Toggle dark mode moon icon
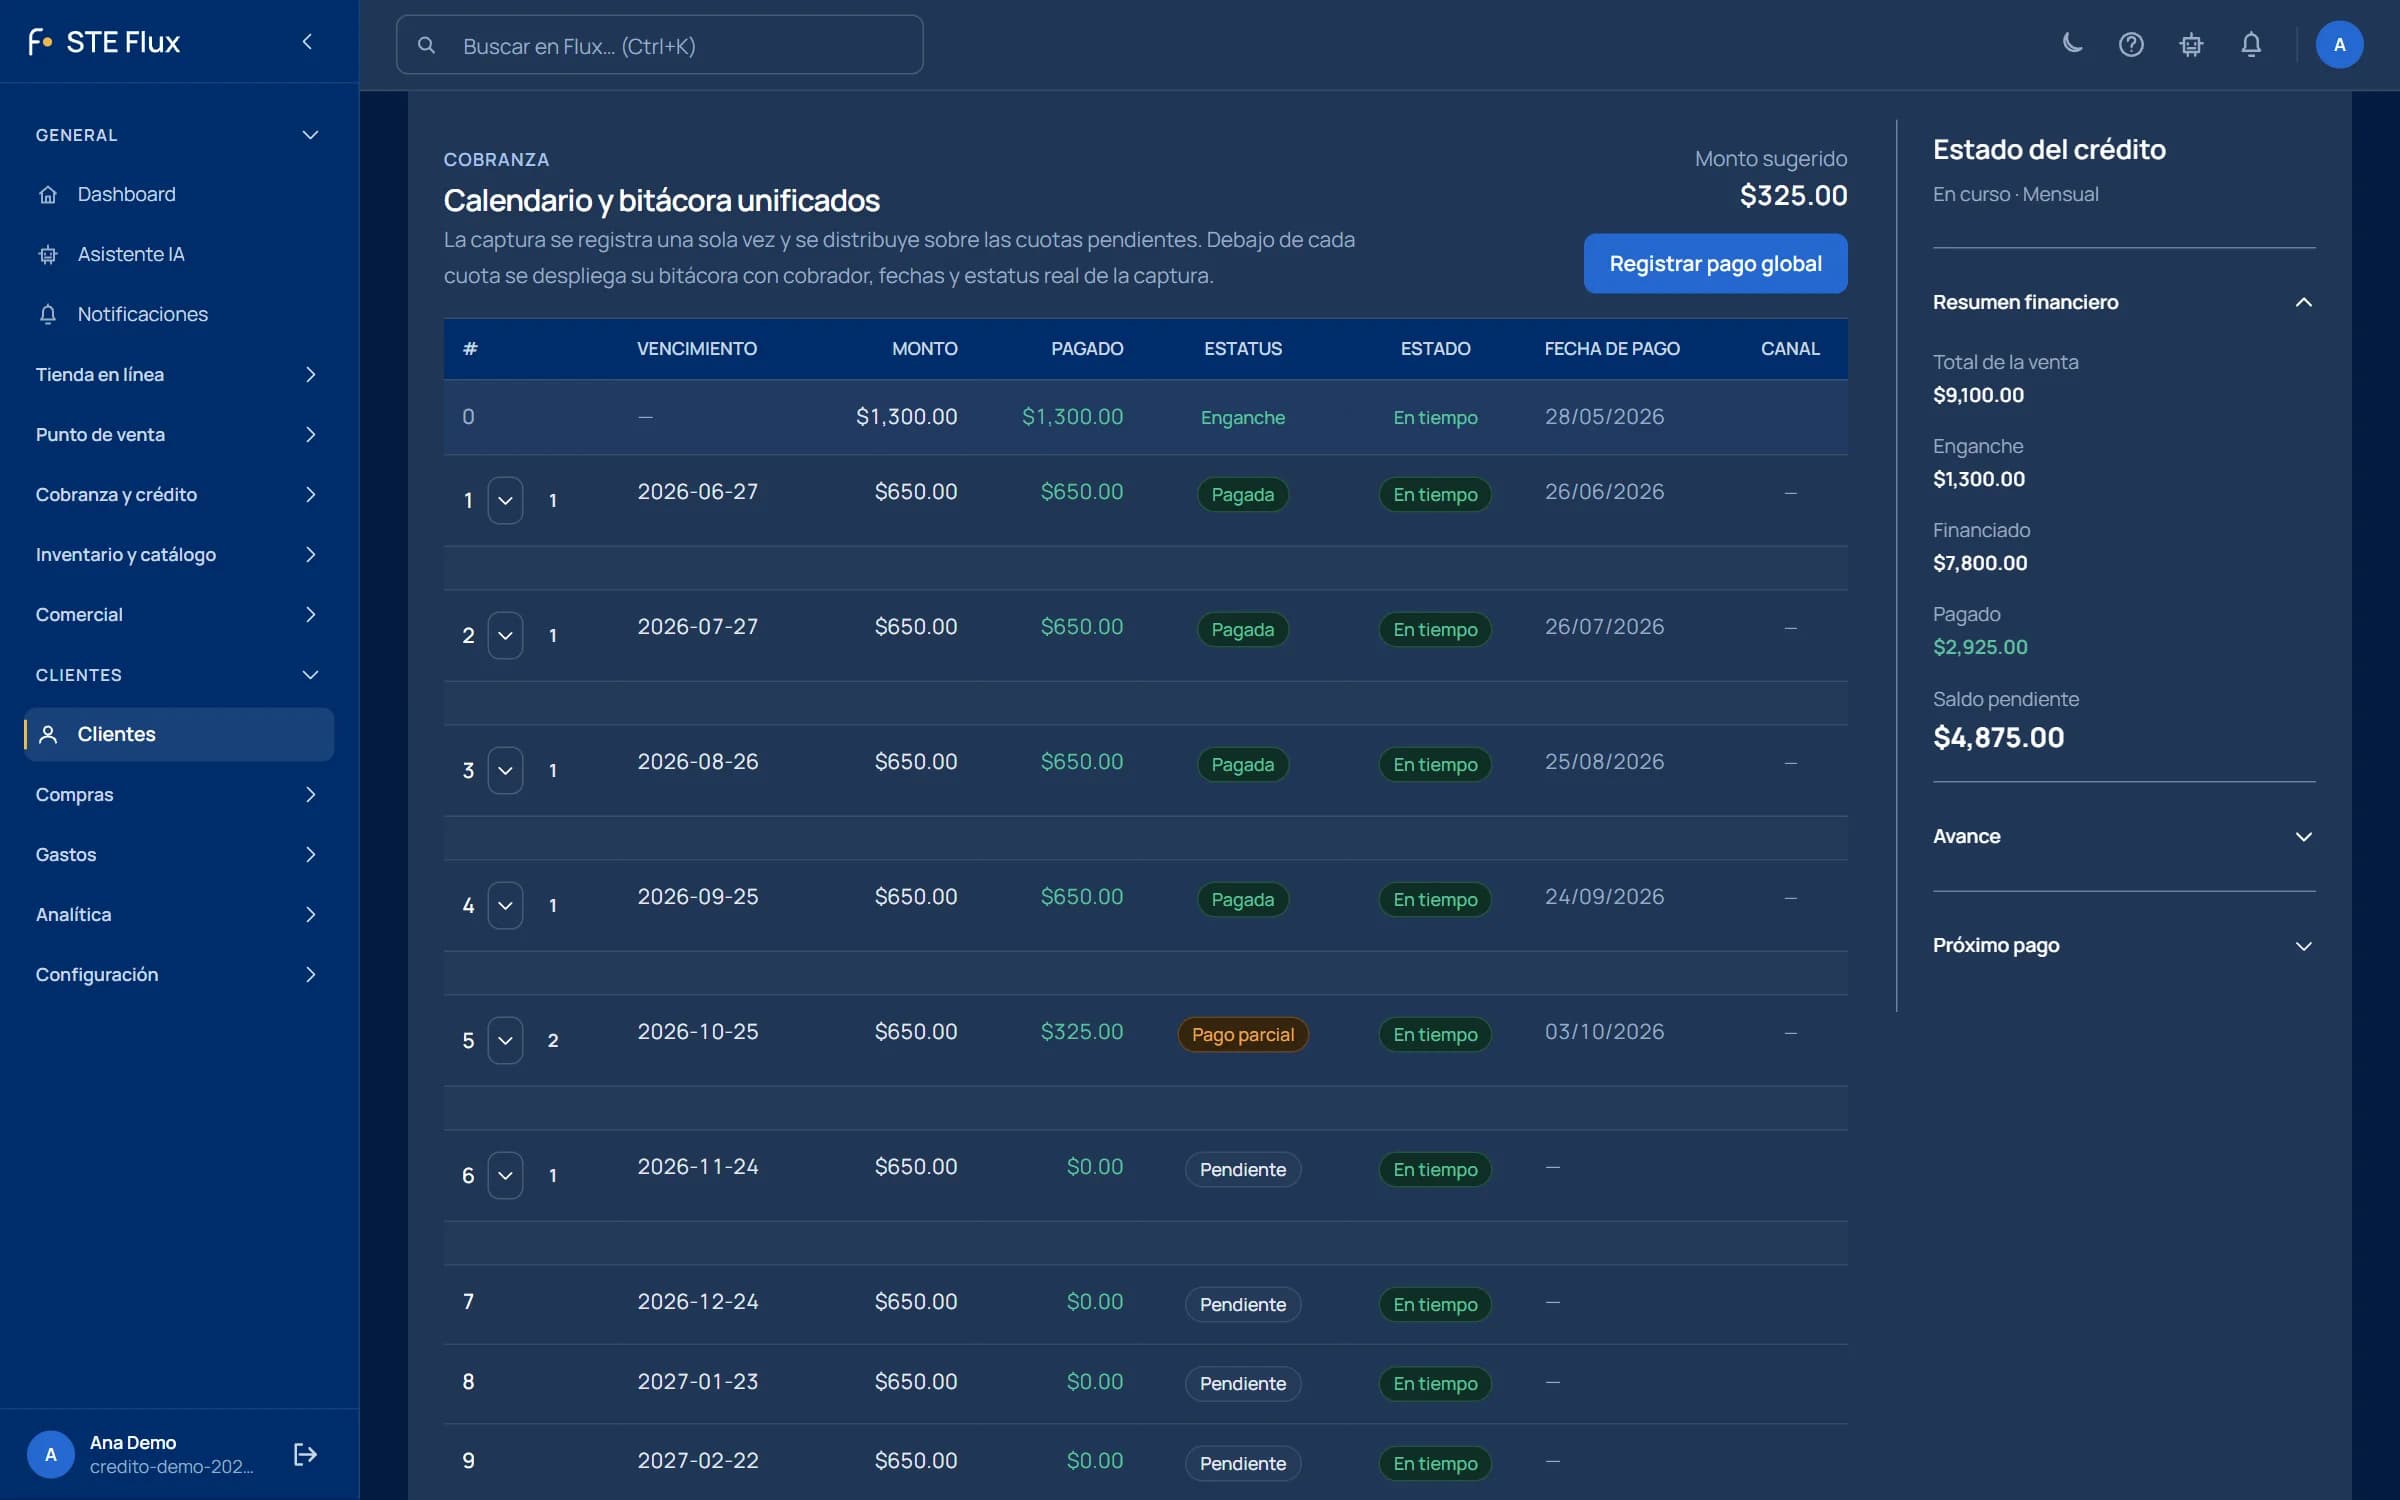 coord(2072,44)
